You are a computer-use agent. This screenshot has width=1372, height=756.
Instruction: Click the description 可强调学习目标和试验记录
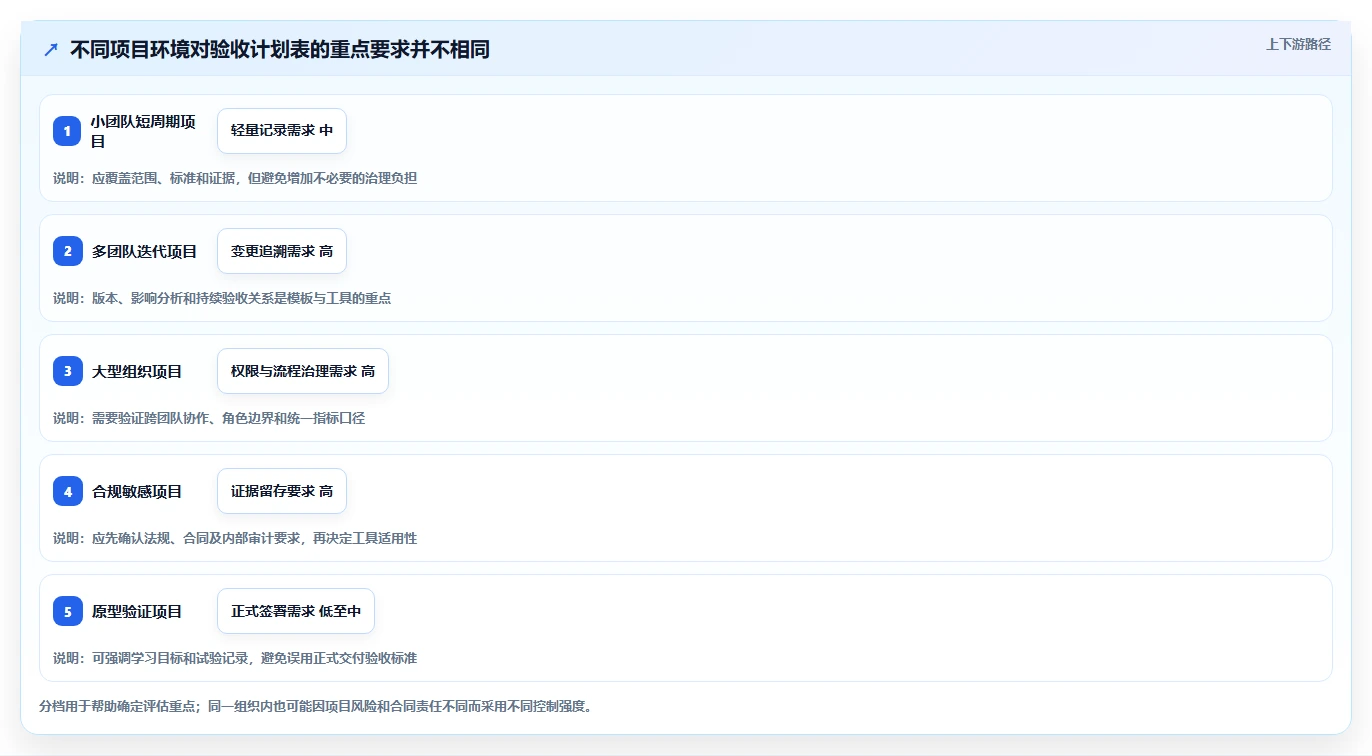171,658
